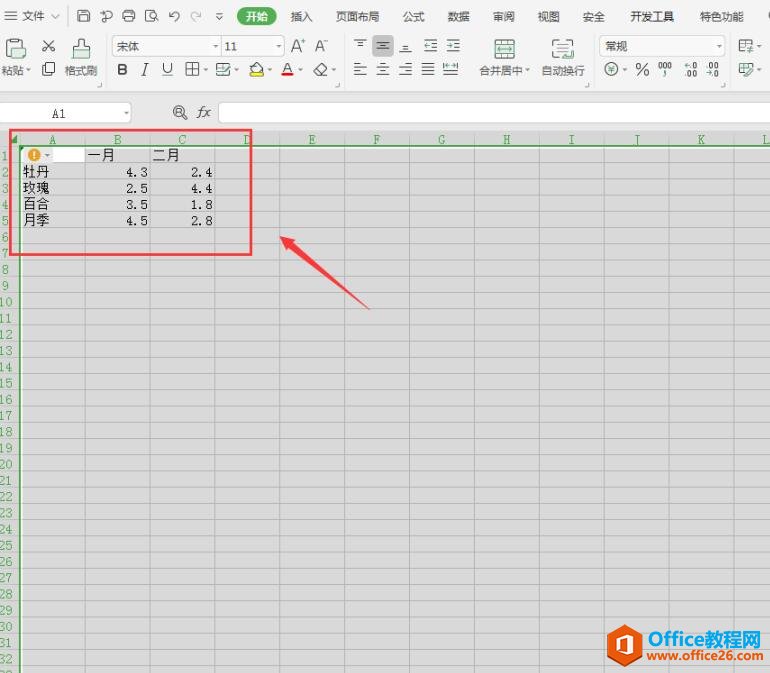The height and width of the screenshot is (673, 770).
Task: Click the Paste clipboard icon
Action: tap(15, 49)
